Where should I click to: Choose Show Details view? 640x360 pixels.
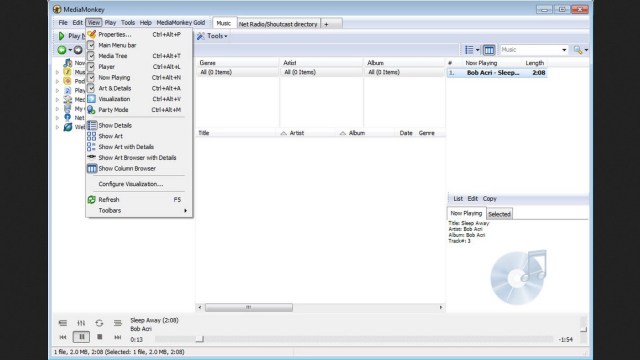tap(139, 125)
